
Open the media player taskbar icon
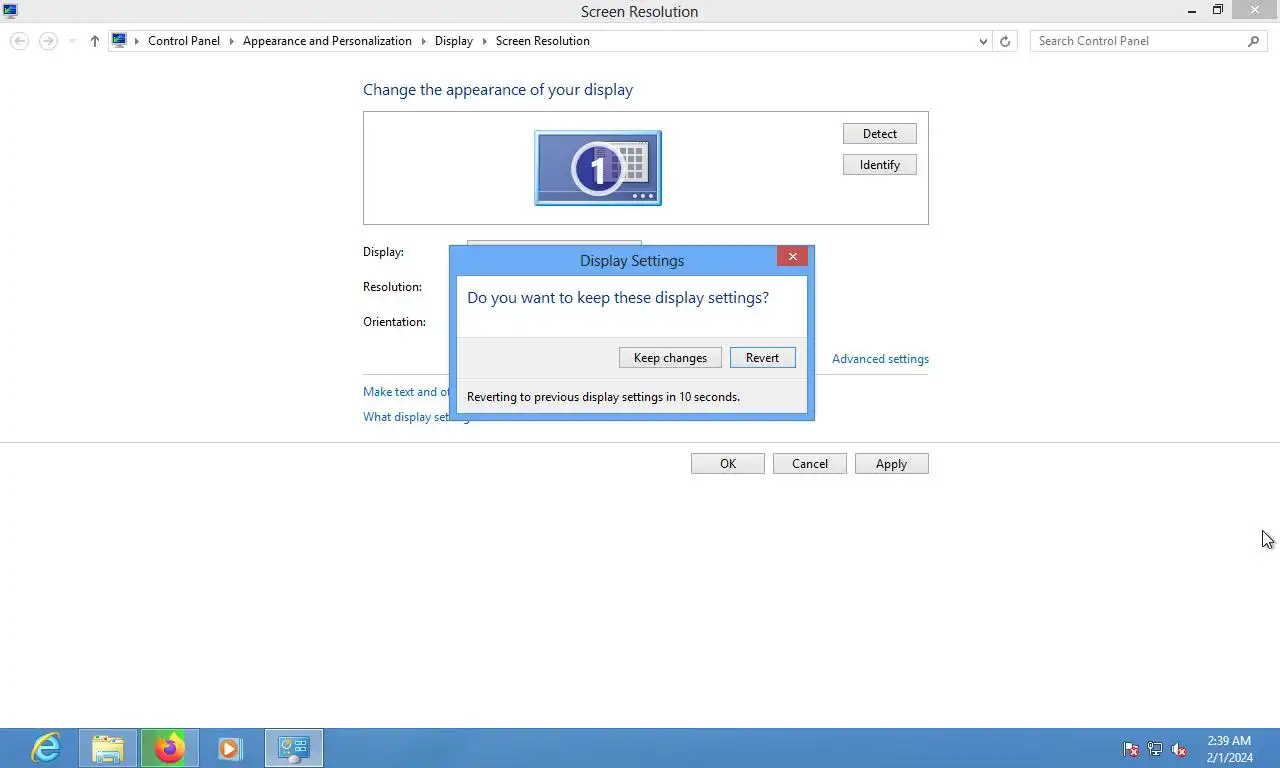231,748
